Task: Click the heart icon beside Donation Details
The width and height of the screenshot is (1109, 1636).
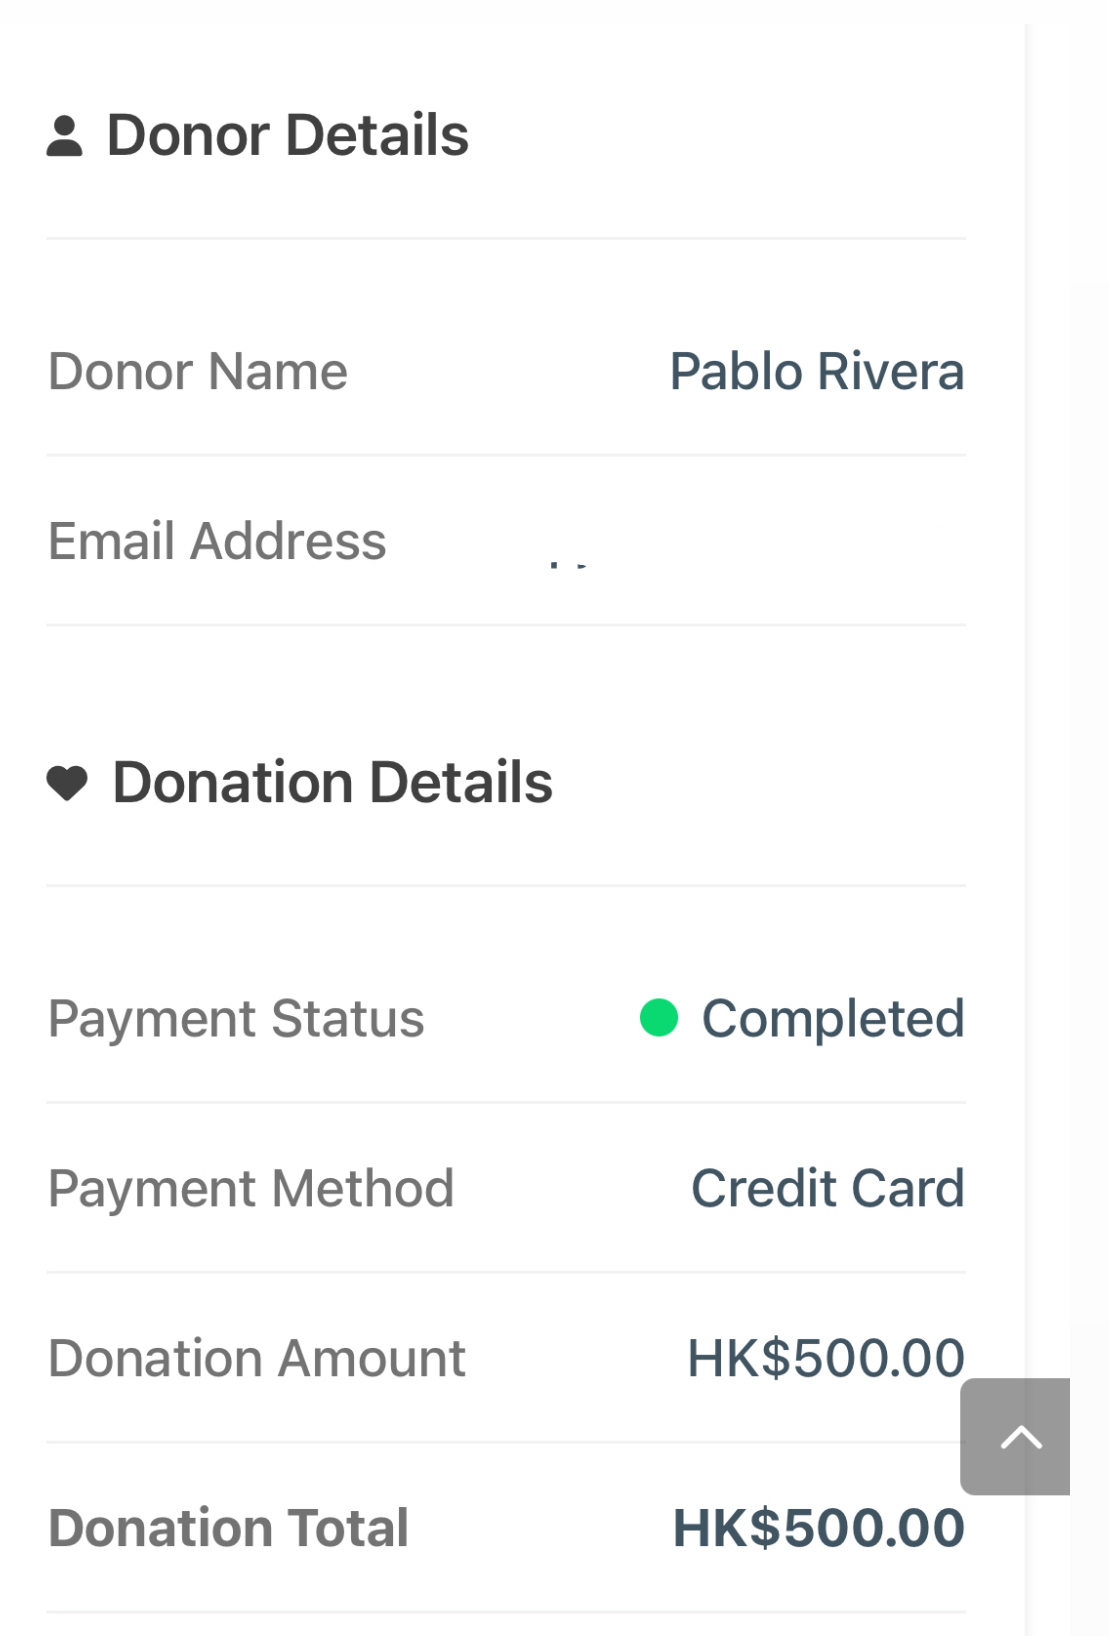Action: point(67,783)
